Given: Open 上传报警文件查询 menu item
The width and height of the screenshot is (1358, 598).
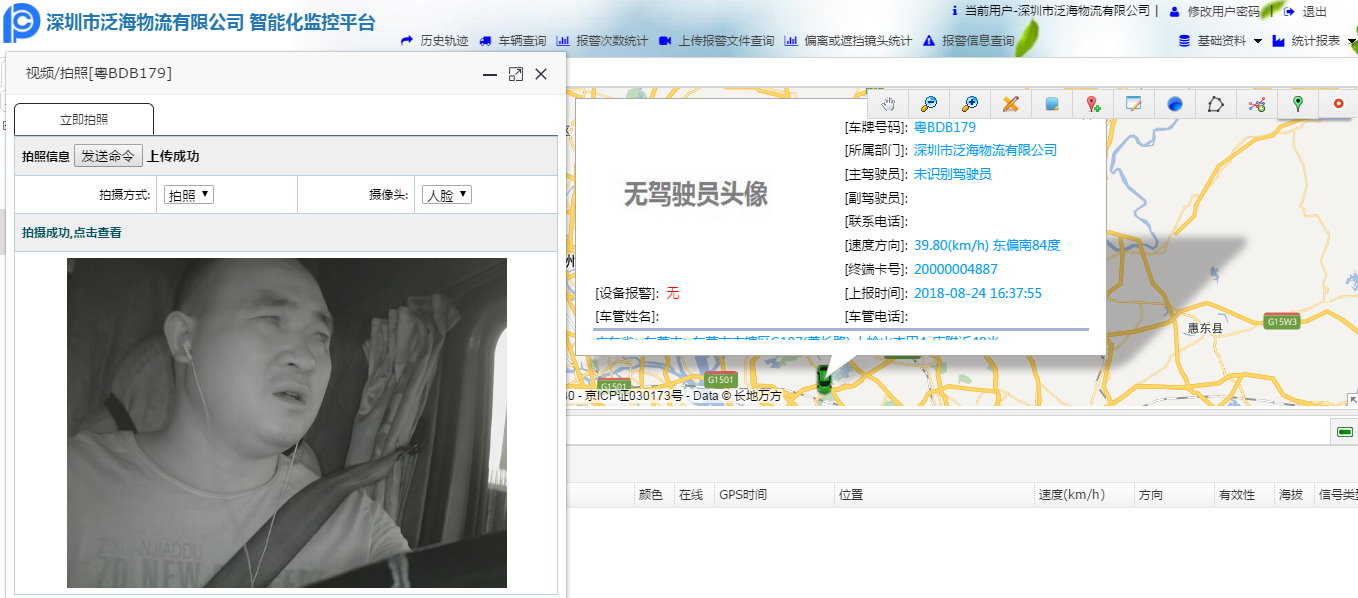Looking at the screenshot, I should coord(716,41).
